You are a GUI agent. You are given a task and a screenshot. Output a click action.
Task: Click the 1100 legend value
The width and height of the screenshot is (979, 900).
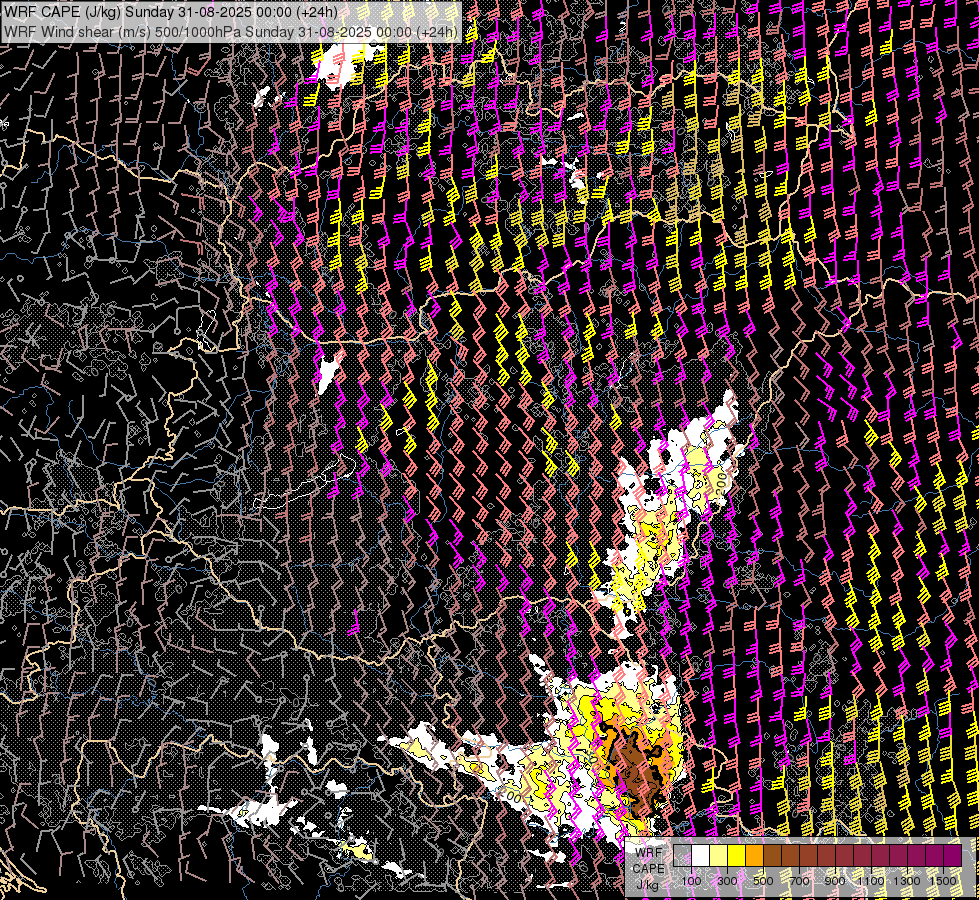(x=870, y=881)
